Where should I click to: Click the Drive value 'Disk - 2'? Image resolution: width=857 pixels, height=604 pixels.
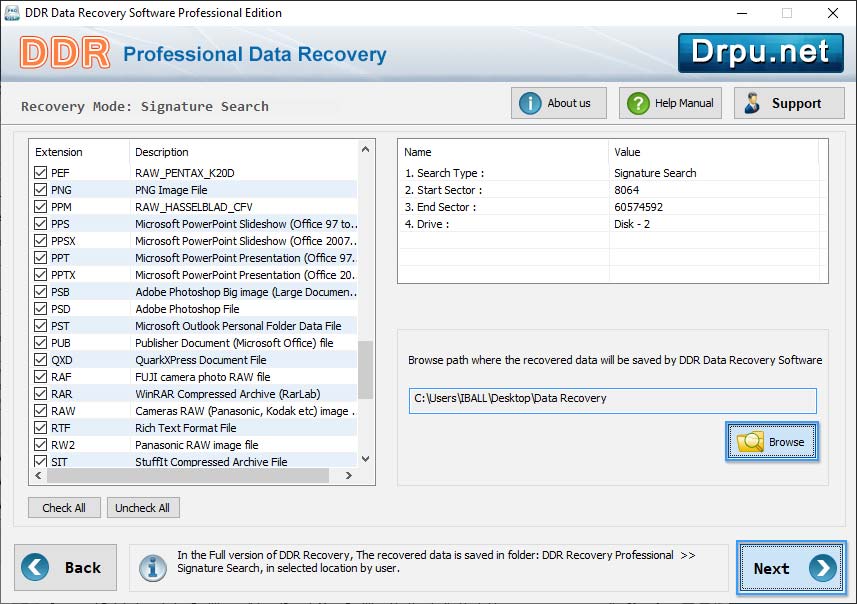click(x=632, y=224)
